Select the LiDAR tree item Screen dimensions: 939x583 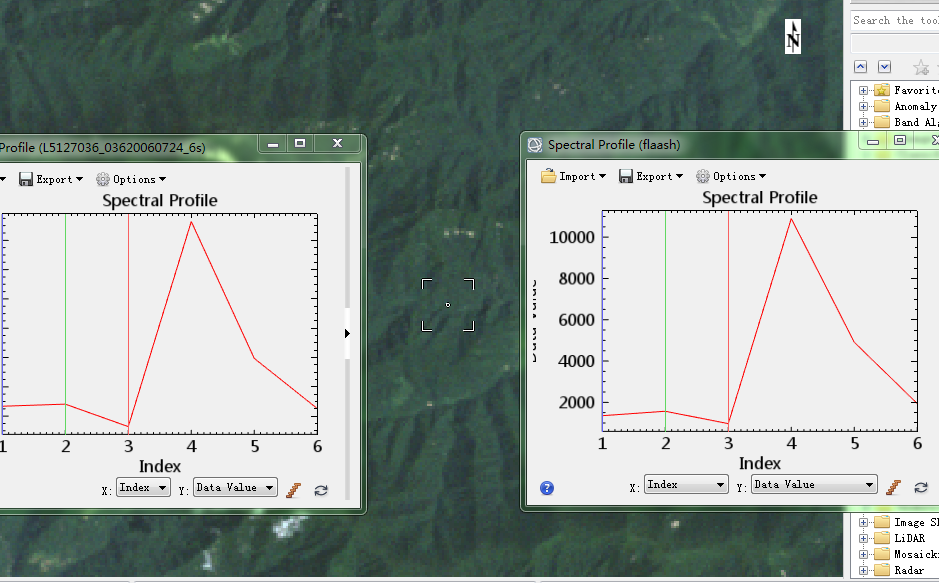point(910,538)
